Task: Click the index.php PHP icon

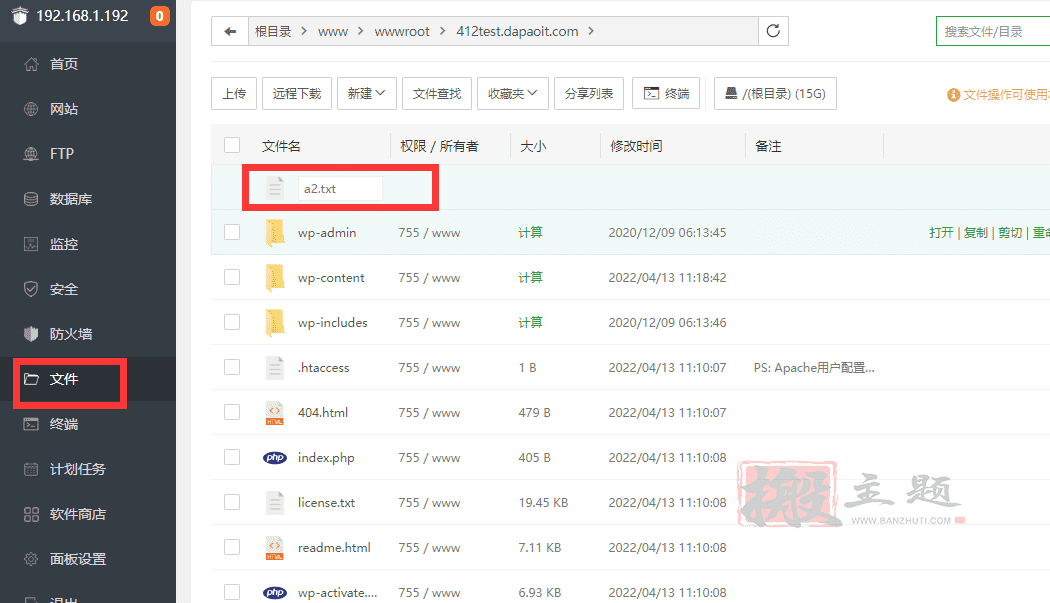Action: (275, 458)
